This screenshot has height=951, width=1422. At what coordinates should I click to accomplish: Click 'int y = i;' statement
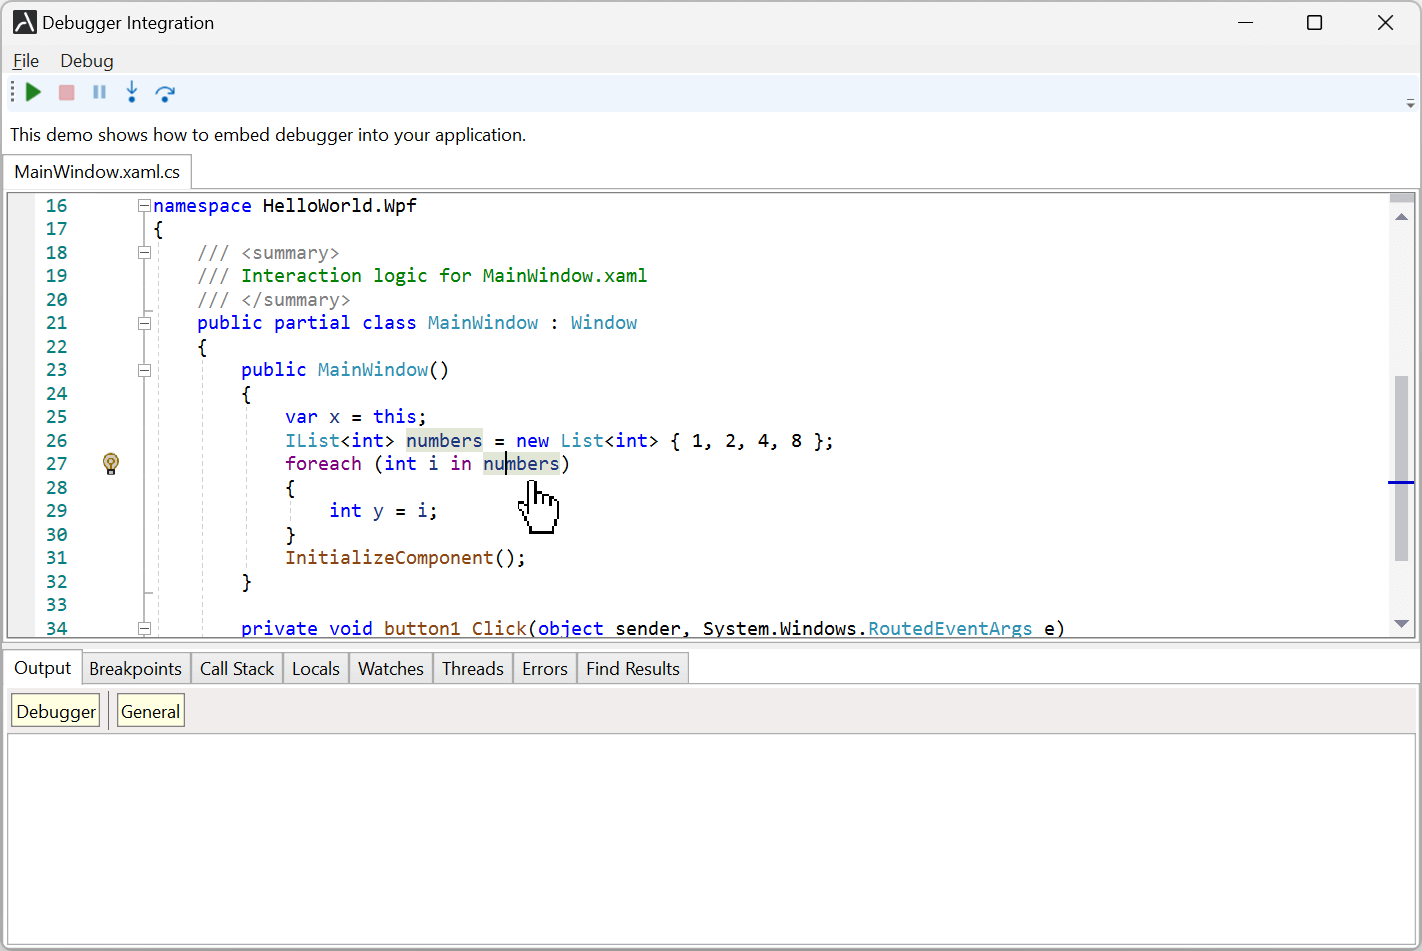click(383, 510)
